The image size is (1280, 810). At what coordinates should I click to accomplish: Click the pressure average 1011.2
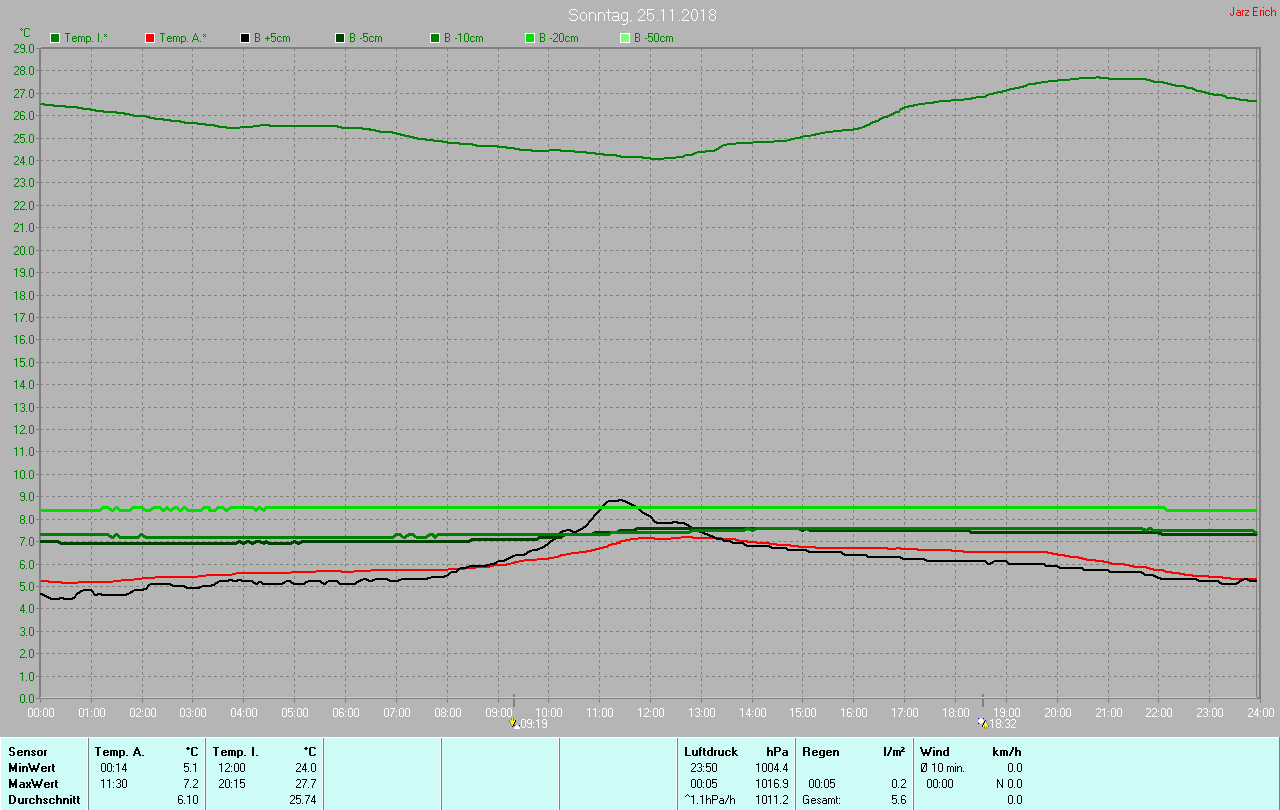click(x=771, y=800)
